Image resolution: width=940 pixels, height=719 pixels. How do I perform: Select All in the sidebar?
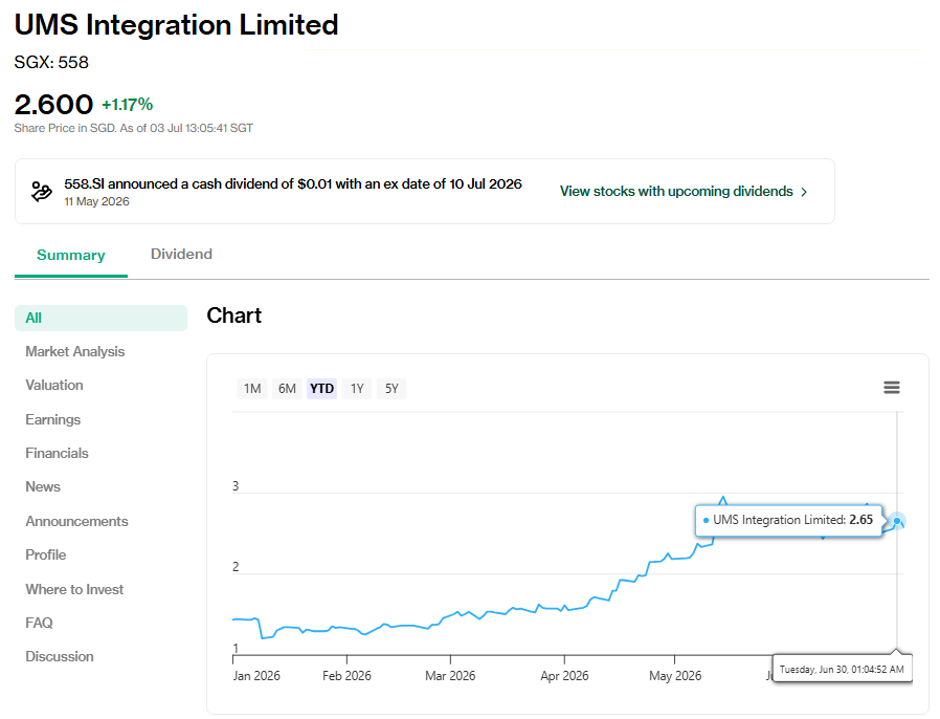click(101, 318)
